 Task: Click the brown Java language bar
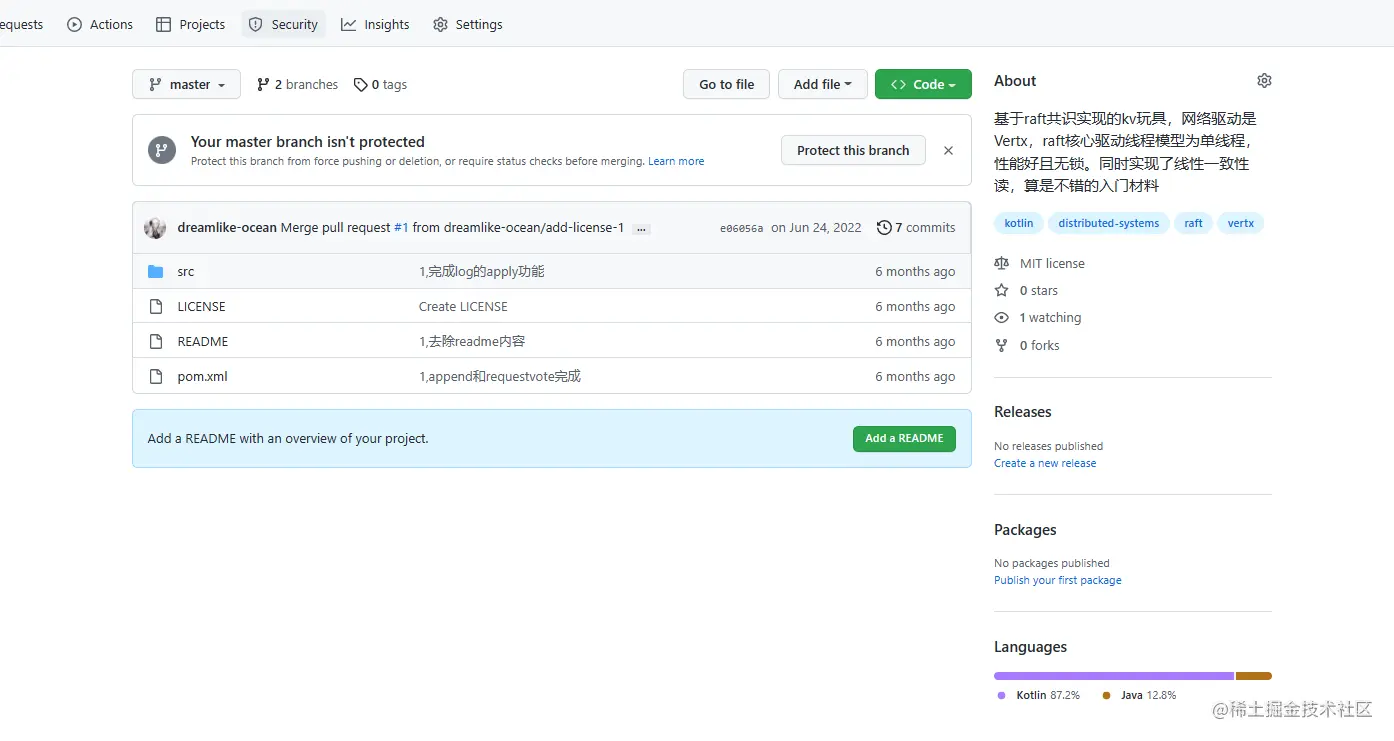(x=1254, y=676)
